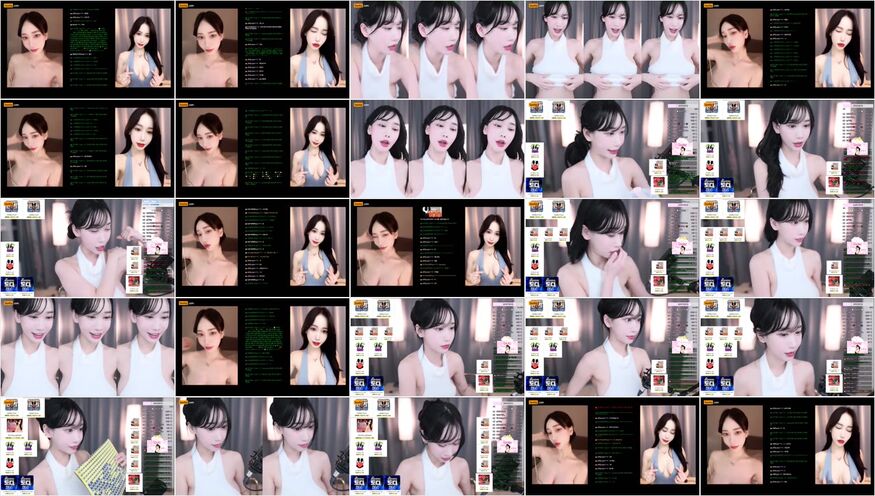Open frame with hand raised near hair
The width and height of the screenshot is (875, 496).
[87, 247]
